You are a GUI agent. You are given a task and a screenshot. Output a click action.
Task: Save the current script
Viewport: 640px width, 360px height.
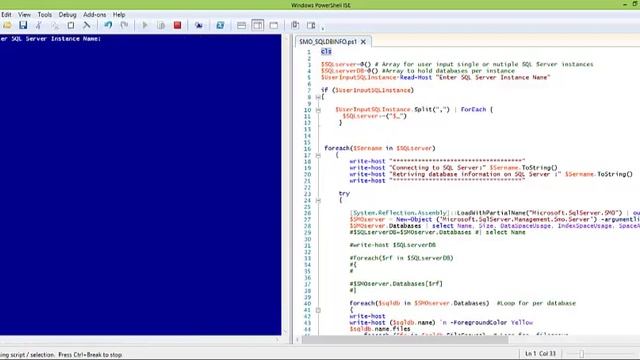click(x=23, y=25)
